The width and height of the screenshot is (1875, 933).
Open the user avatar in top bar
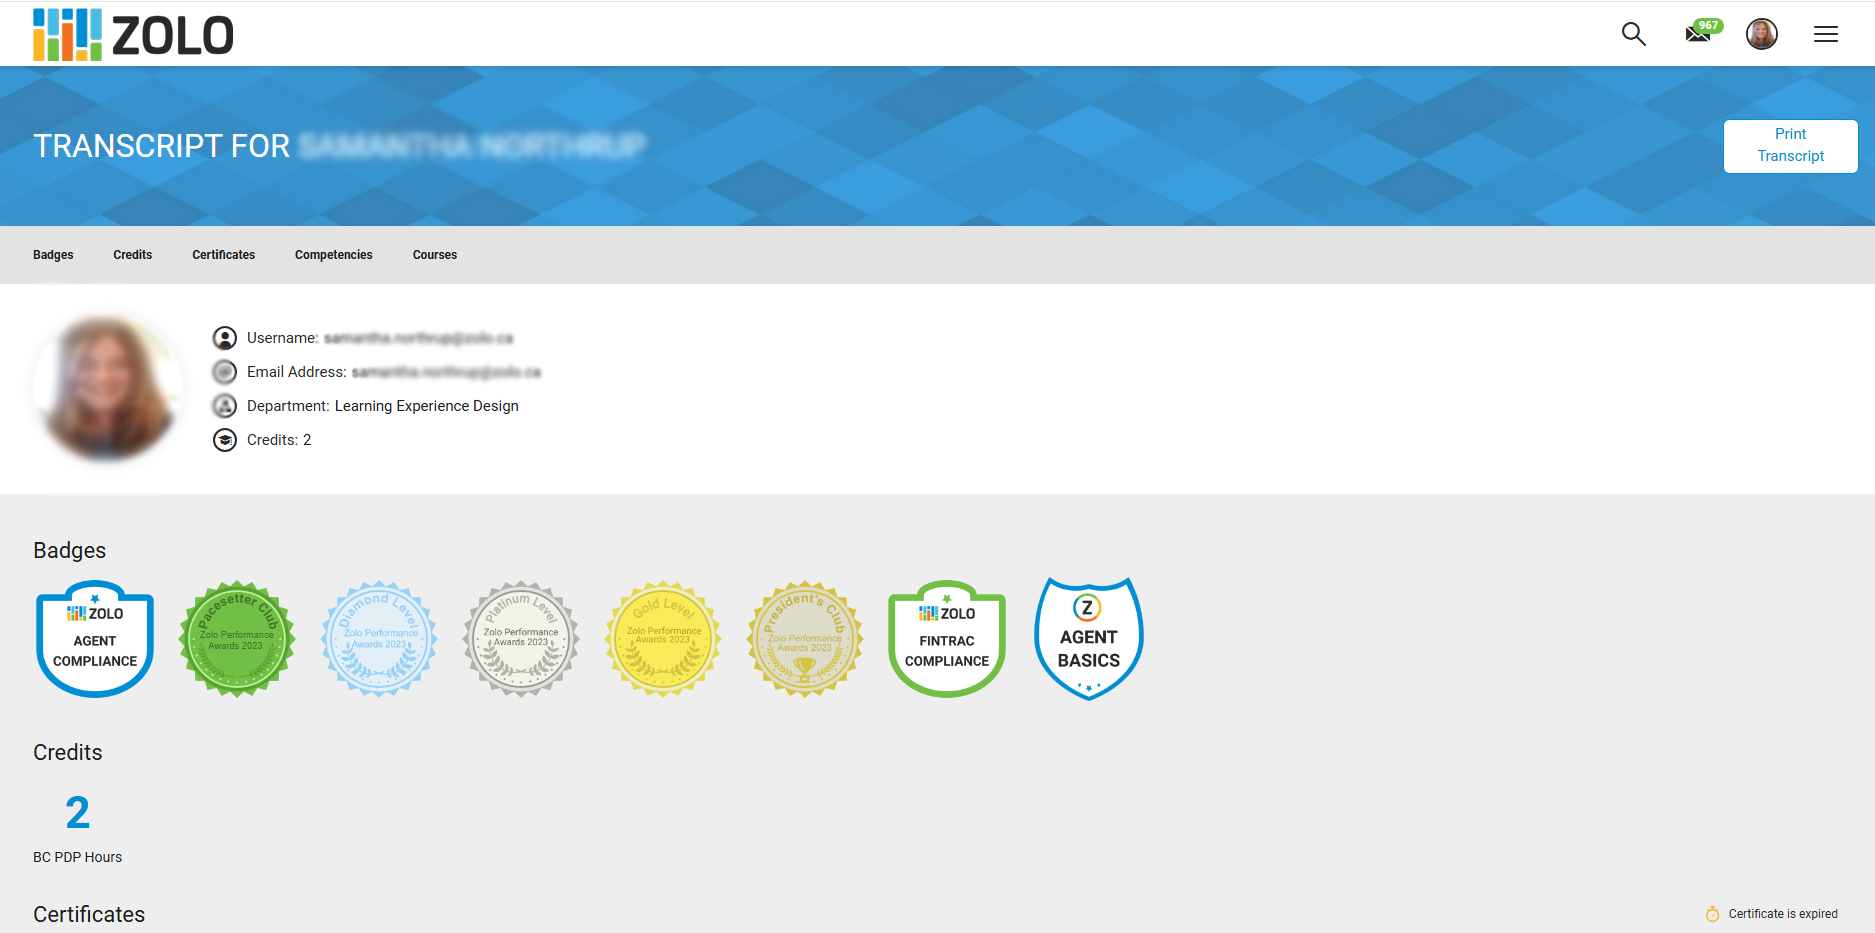[x=1761, y=34]
